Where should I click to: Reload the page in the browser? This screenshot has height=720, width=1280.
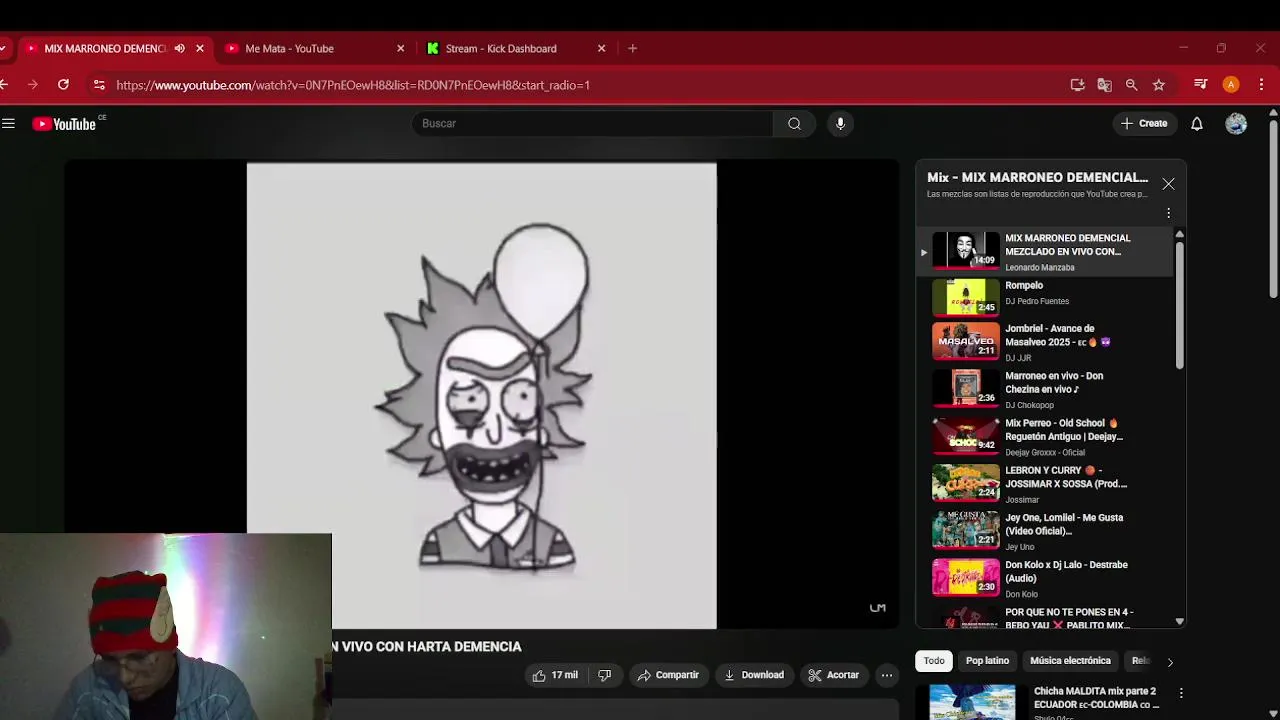[x=63, y=85]
